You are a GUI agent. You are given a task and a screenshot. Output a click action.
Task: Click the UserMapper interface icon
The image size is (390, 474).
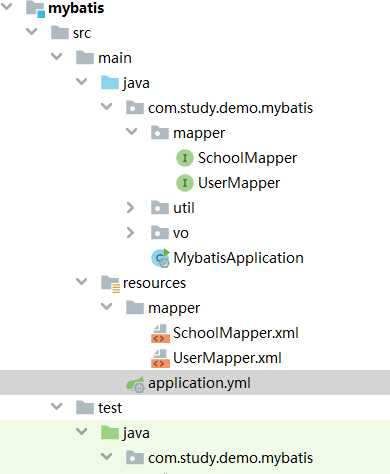(x=185, y=183)
